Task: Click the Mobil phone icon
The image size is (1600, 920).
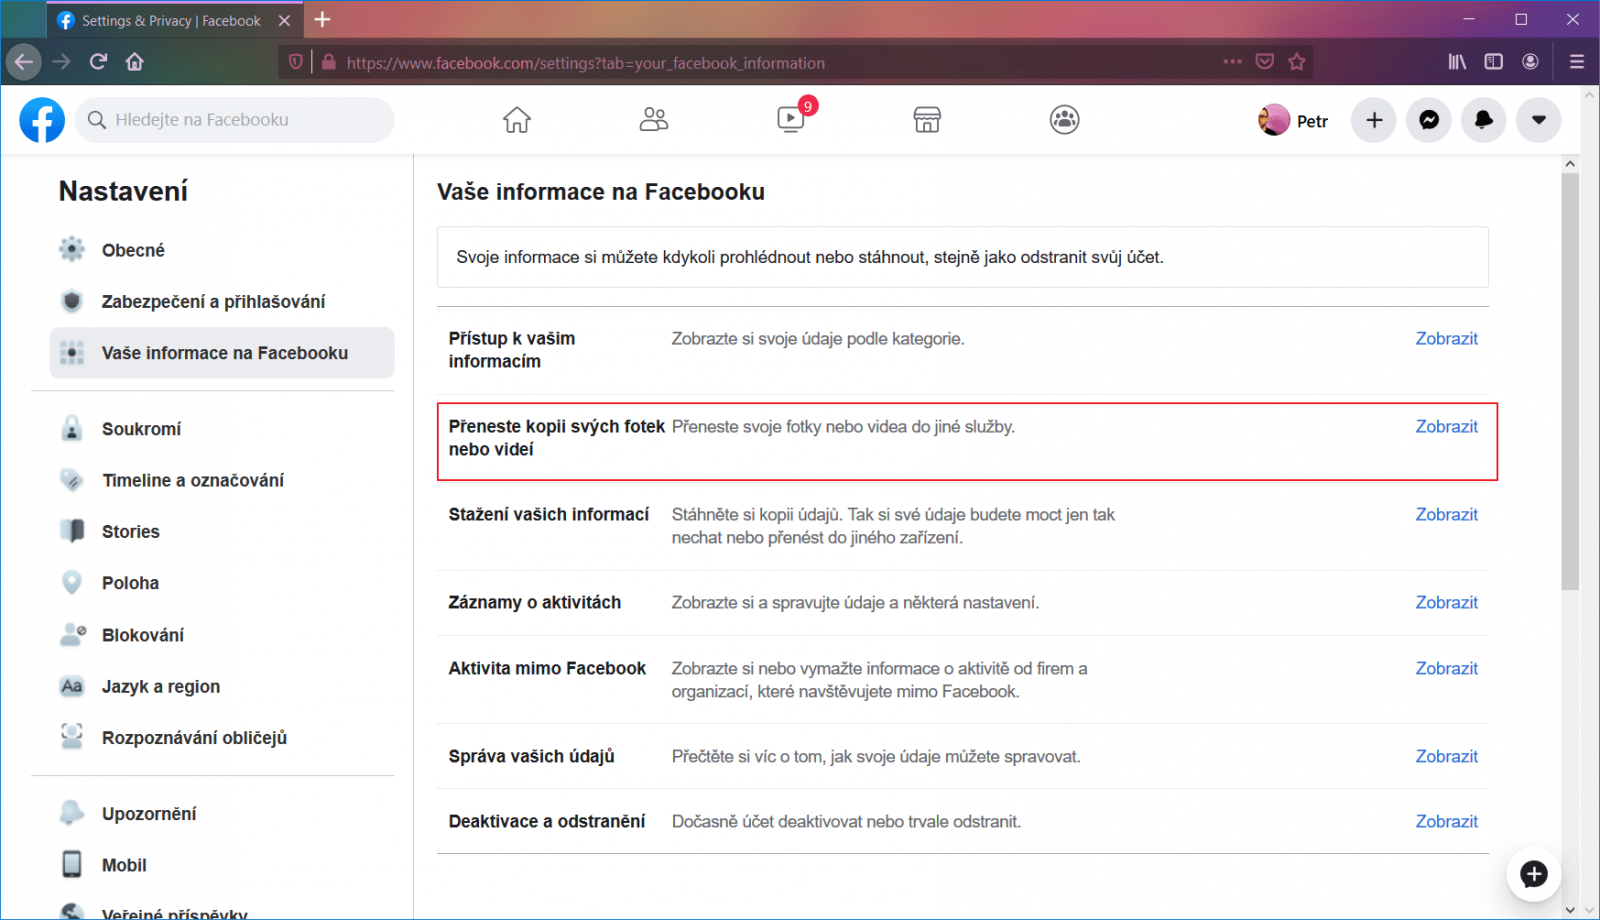Action: click(72, 864)
